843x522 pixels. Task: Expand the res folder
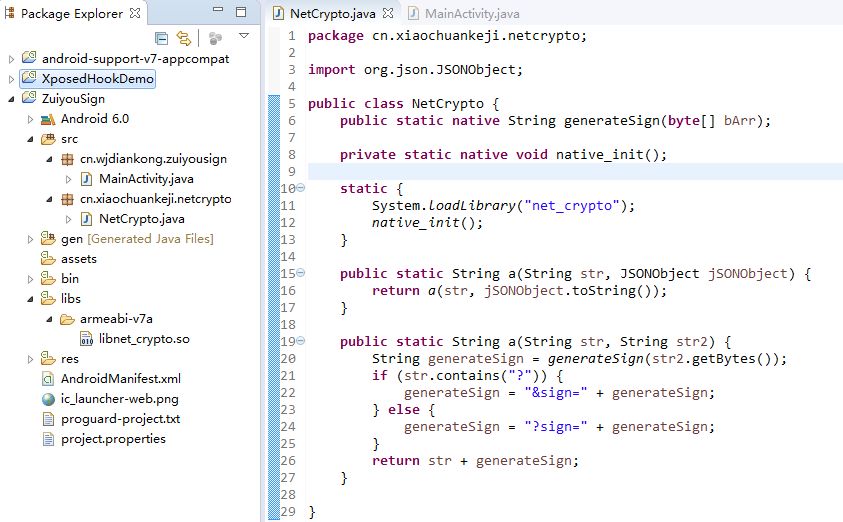pos(31,359)
